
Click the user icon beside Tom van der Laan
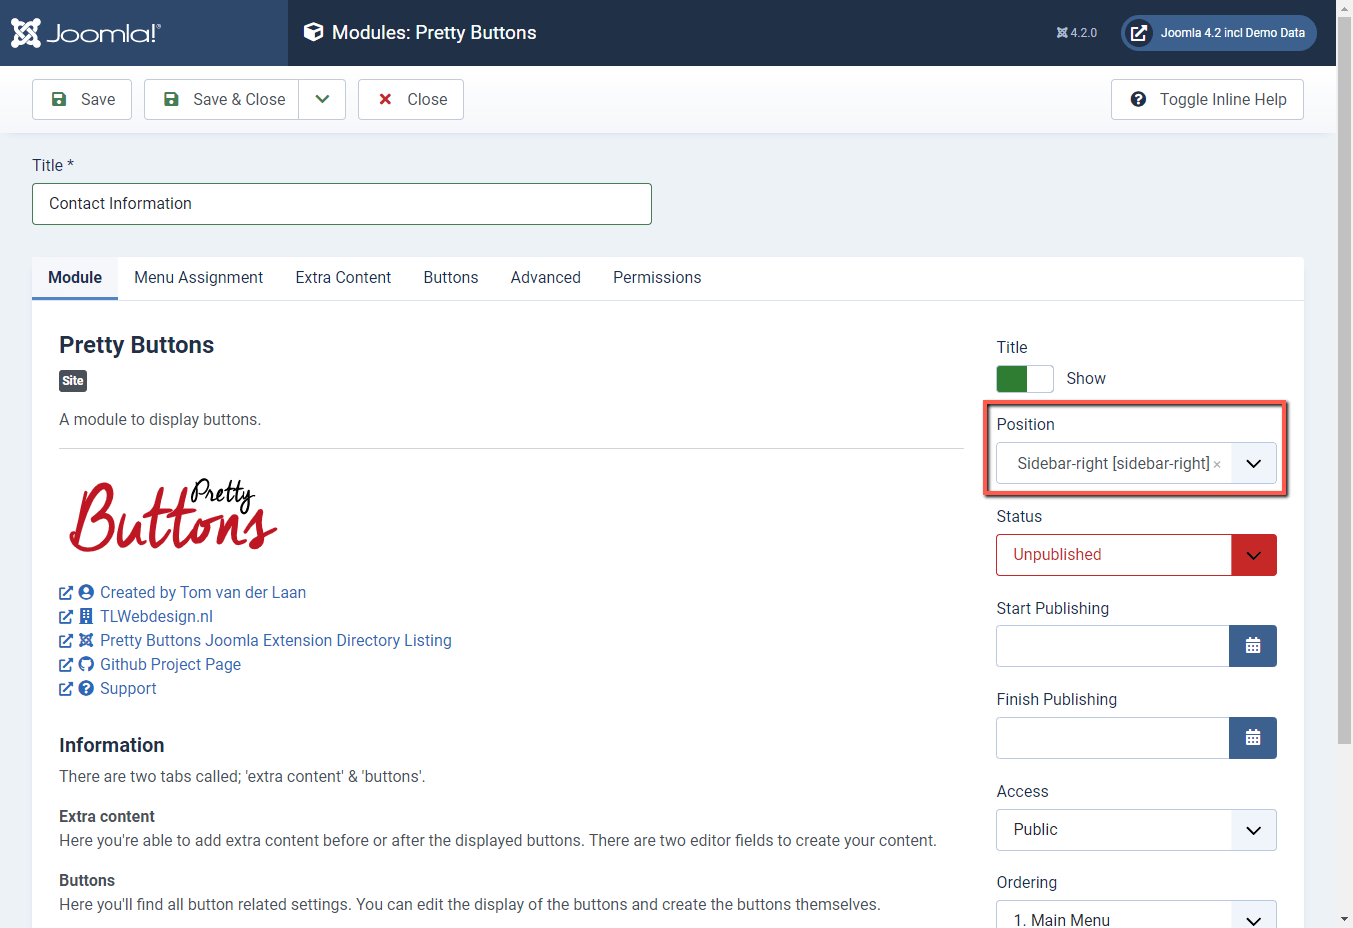click(x=85, y=592)
